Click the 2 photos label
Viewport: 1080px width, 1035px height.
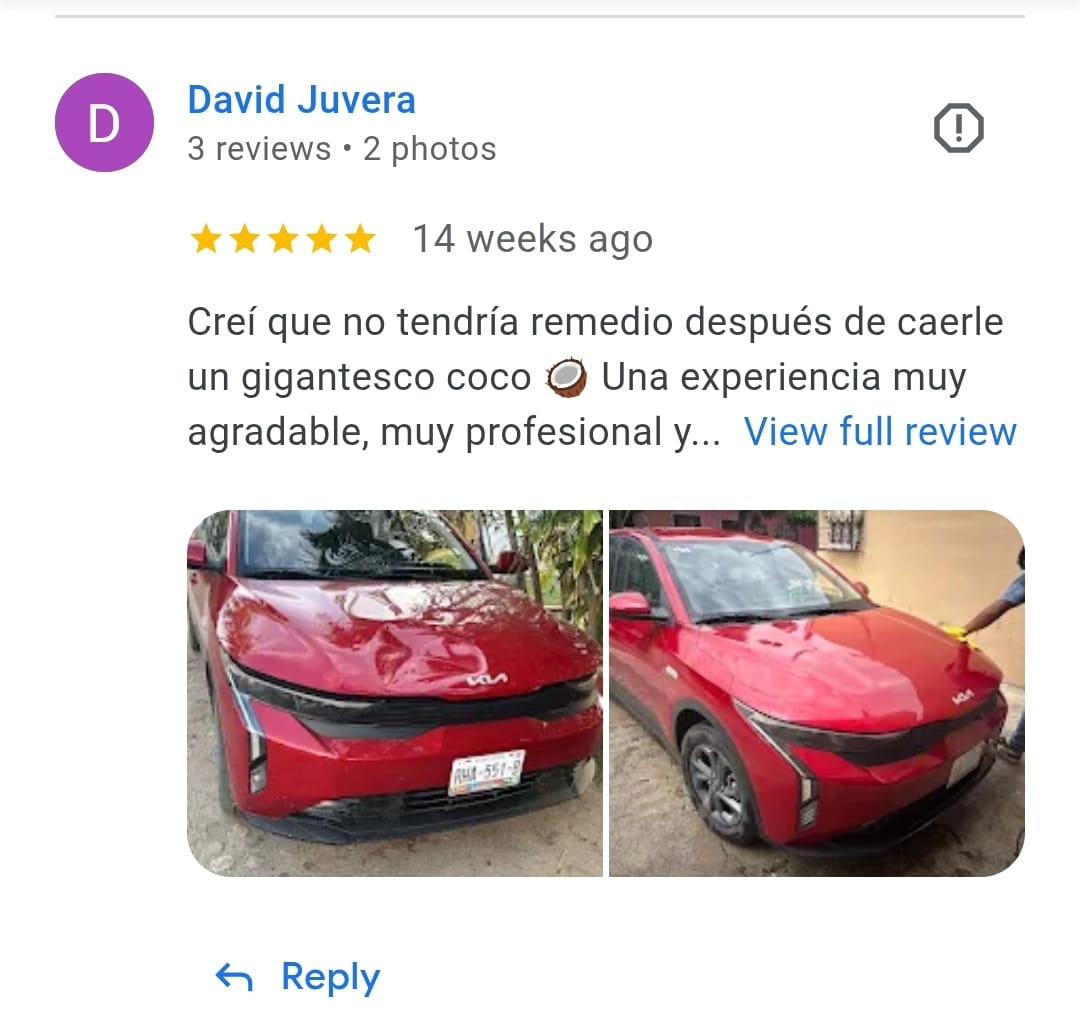coord(430,149)
